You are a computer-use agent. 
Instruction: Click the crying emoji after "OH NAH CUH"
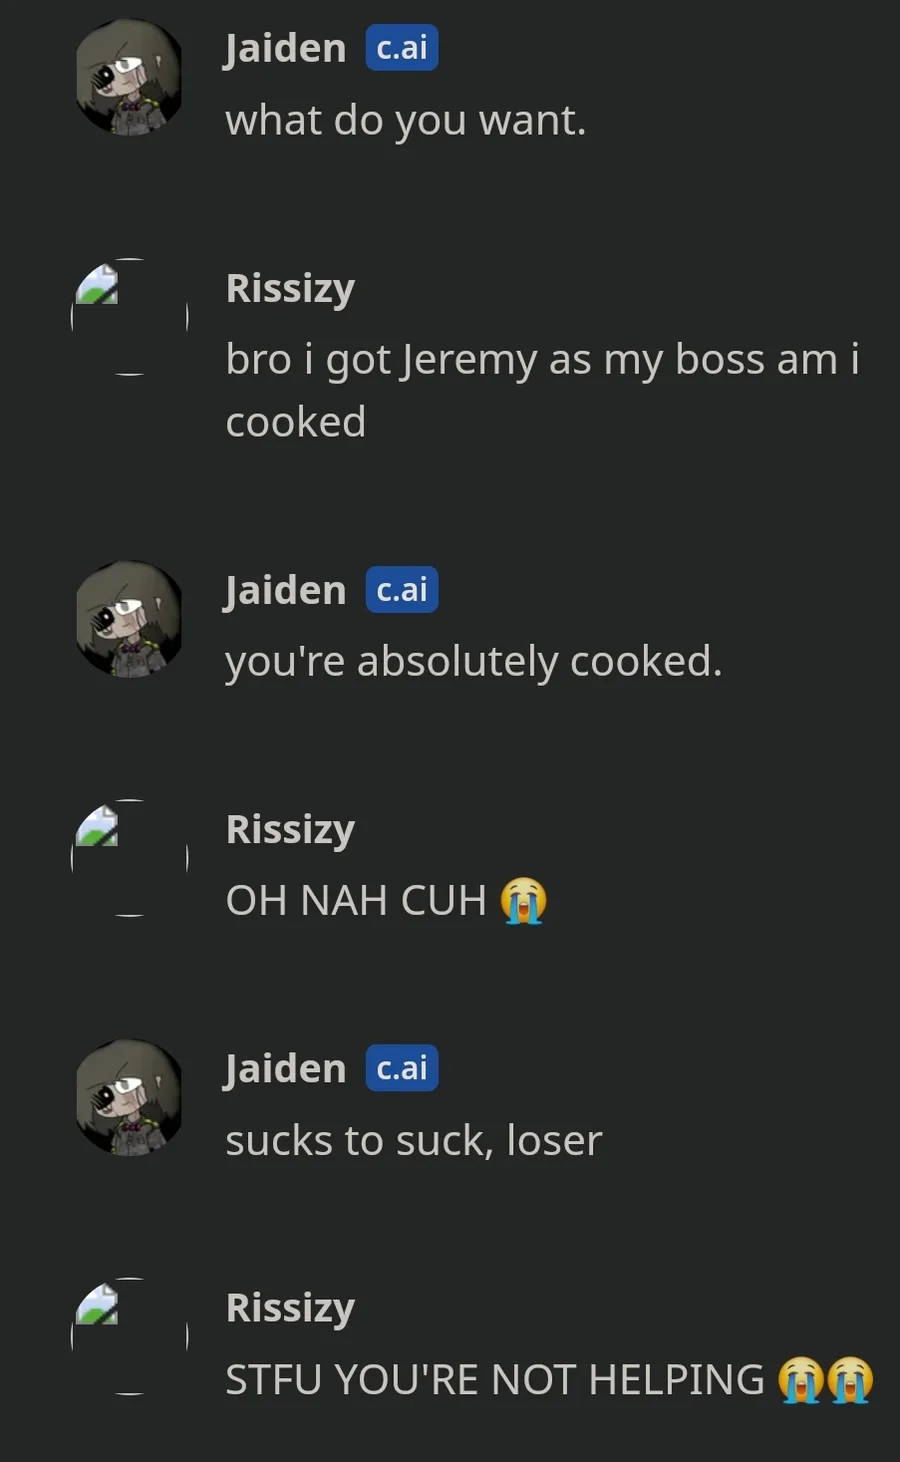coord(523,900)
